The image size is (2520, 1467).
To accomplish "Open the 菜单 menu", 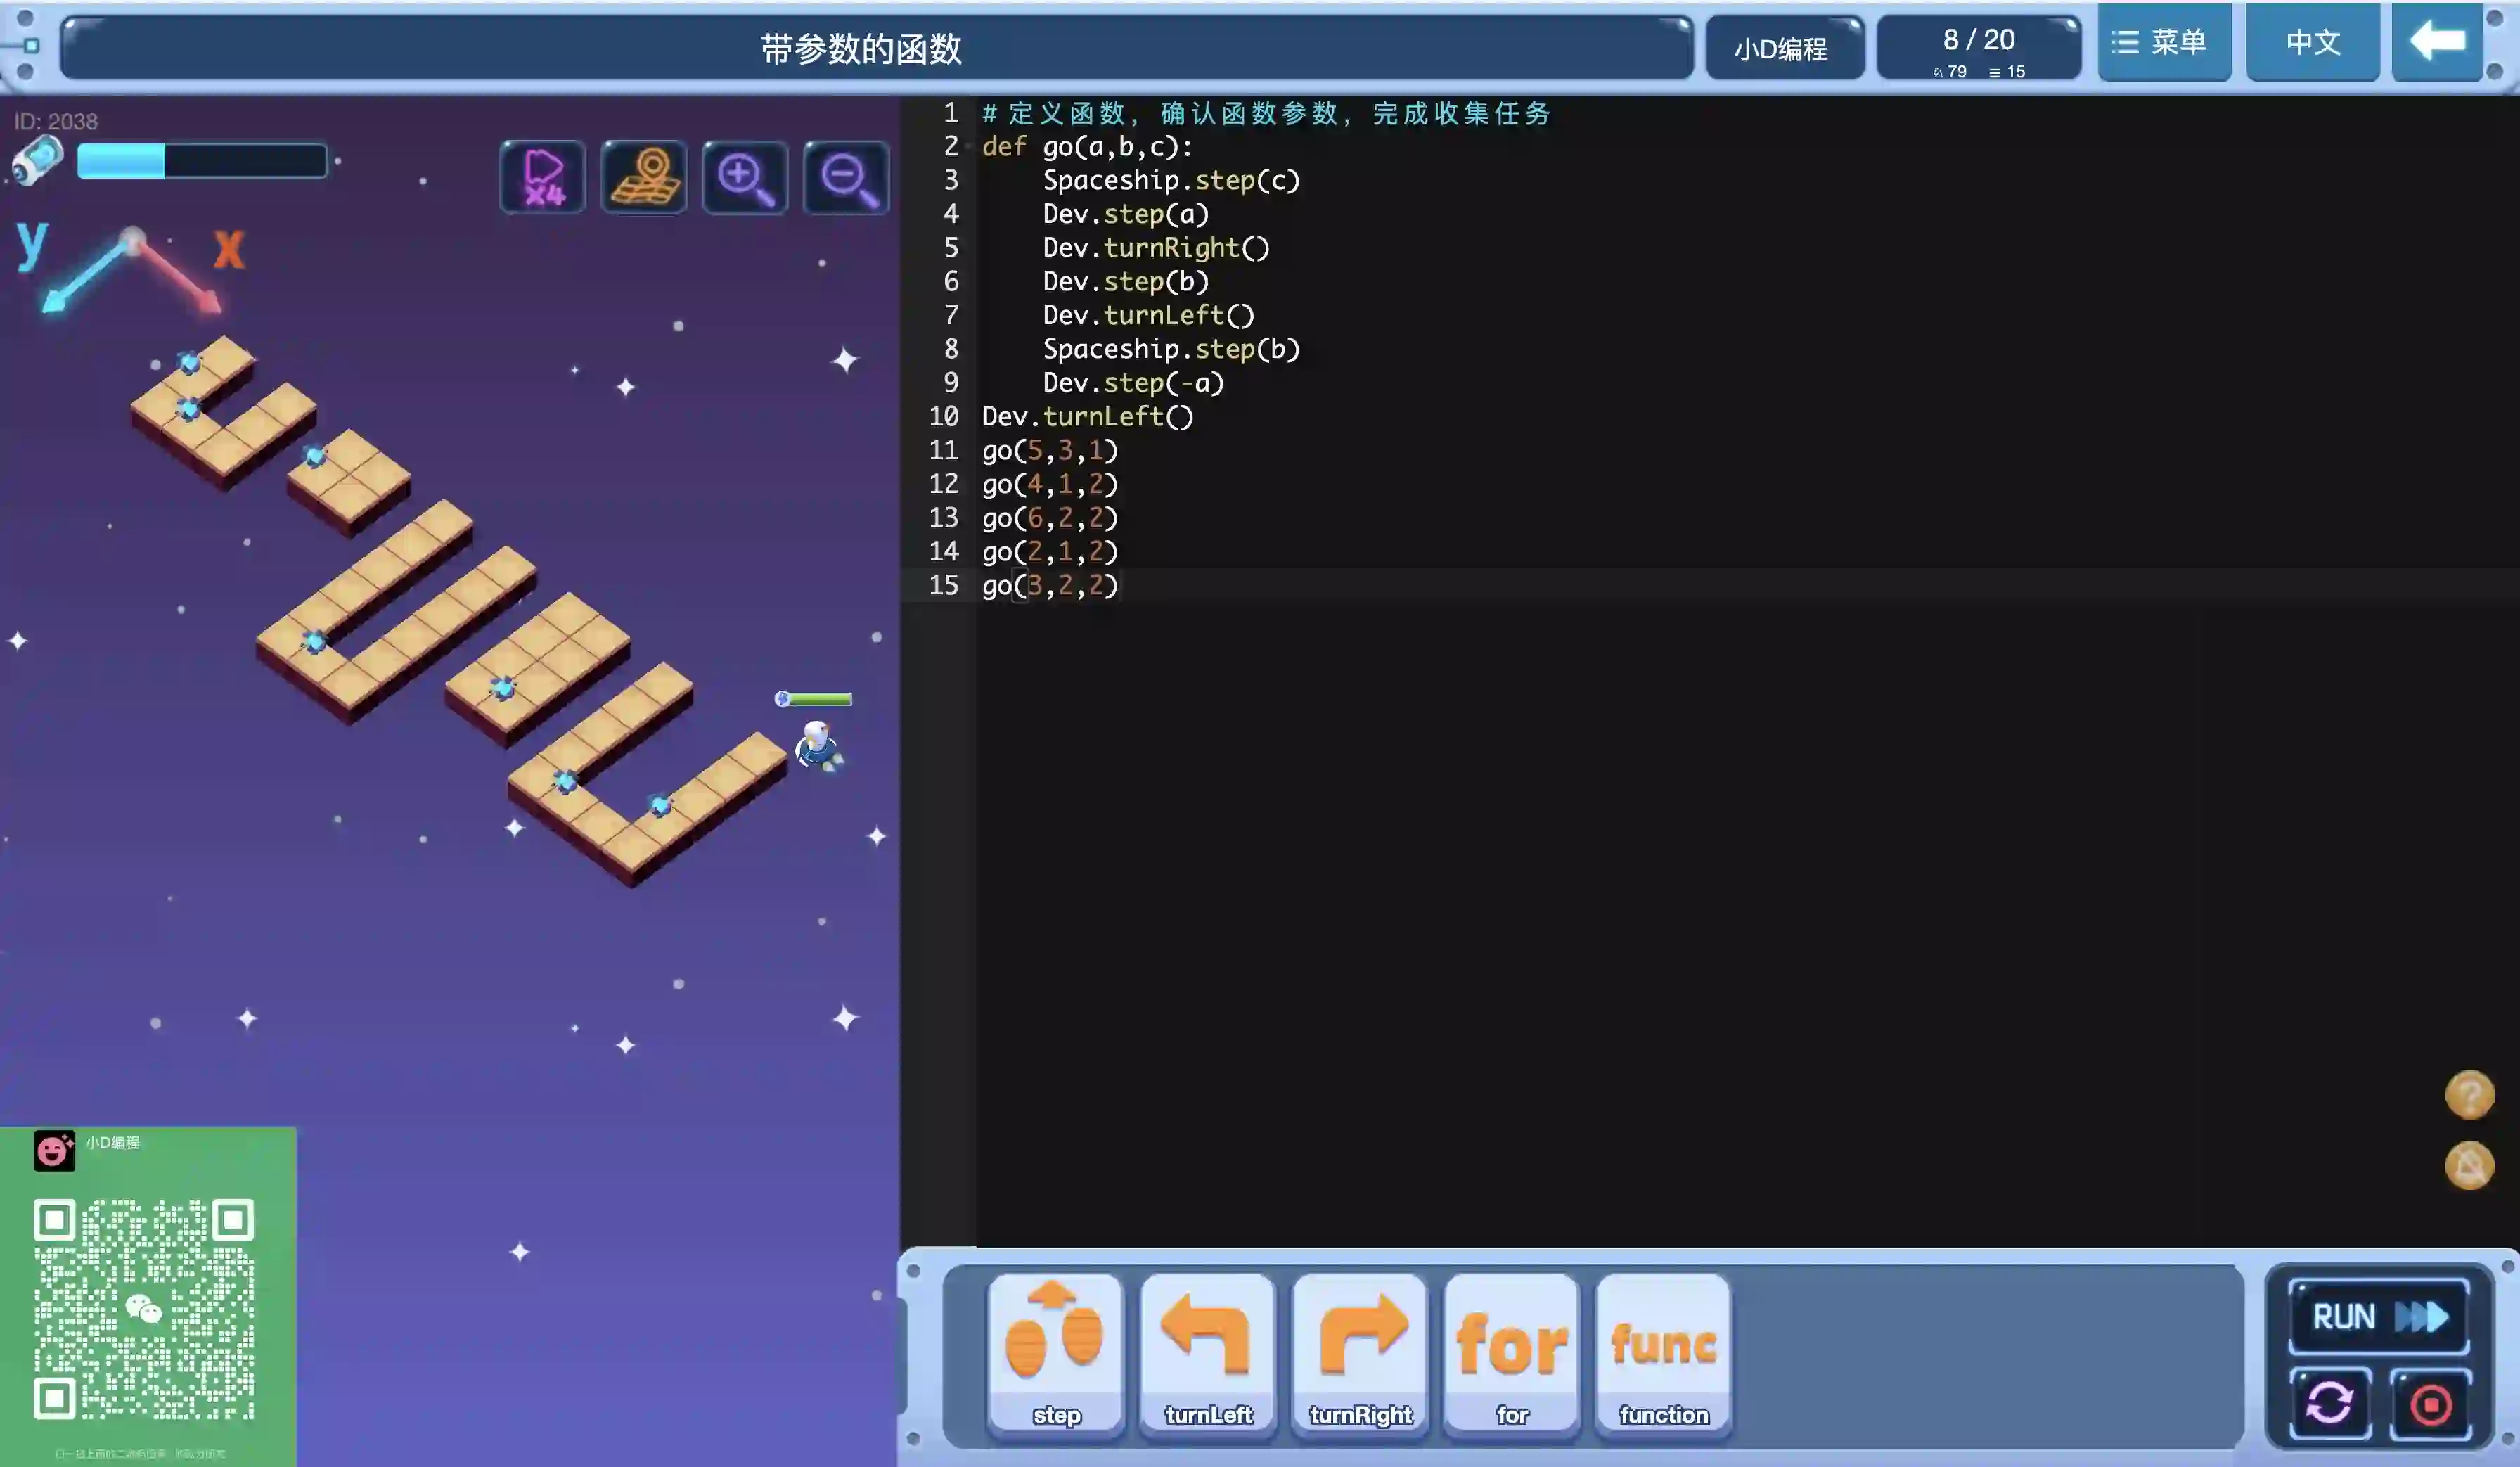I will pos(2164,42).
